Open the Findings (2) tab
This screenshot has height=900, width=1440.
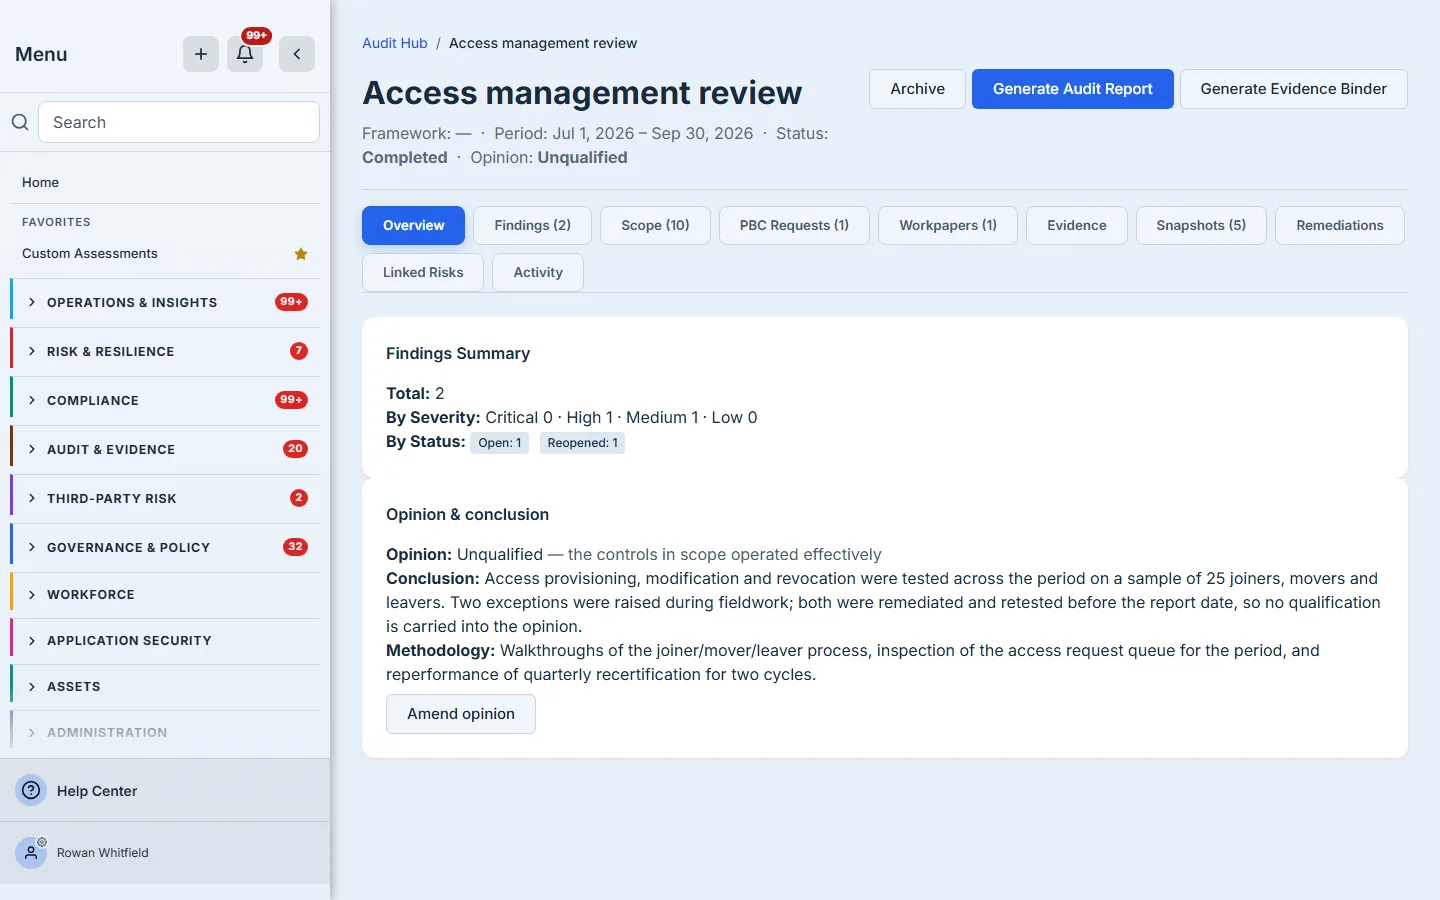[x=532, y=225]
